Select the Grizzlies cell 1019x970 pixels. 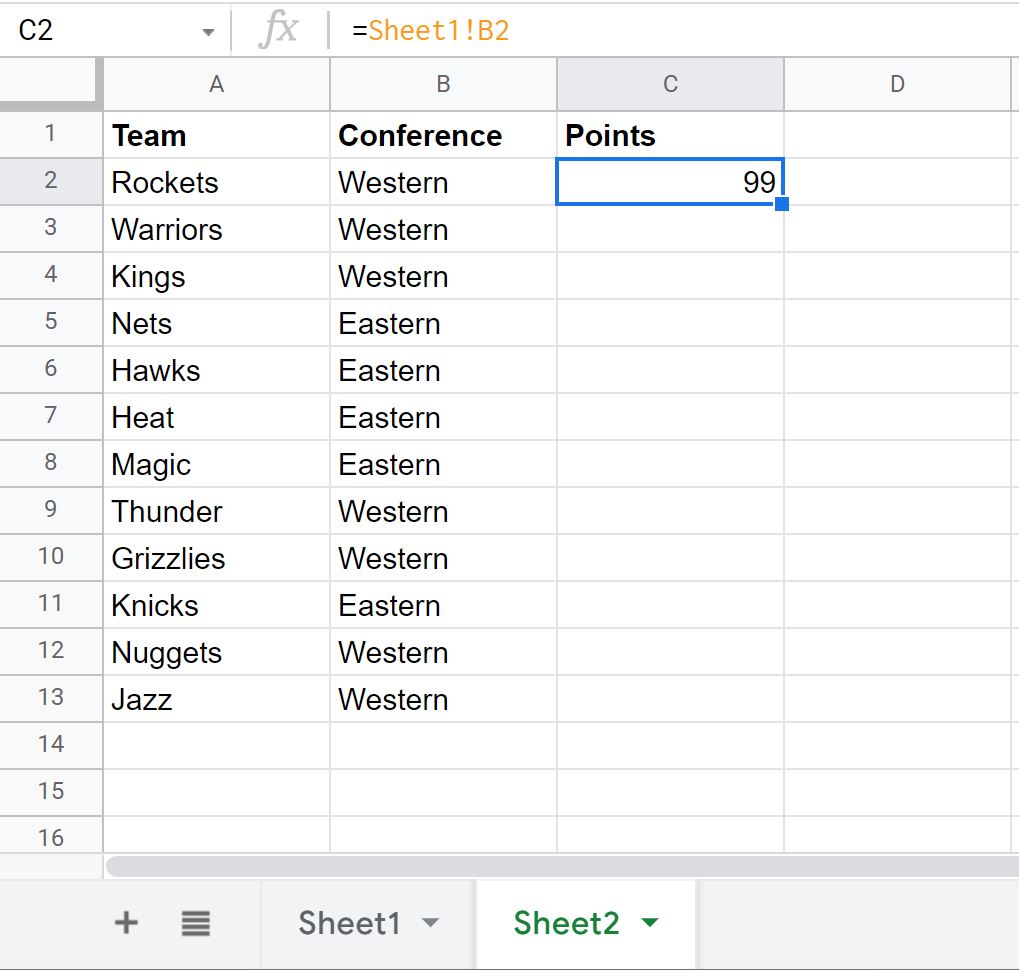point(216,558)
